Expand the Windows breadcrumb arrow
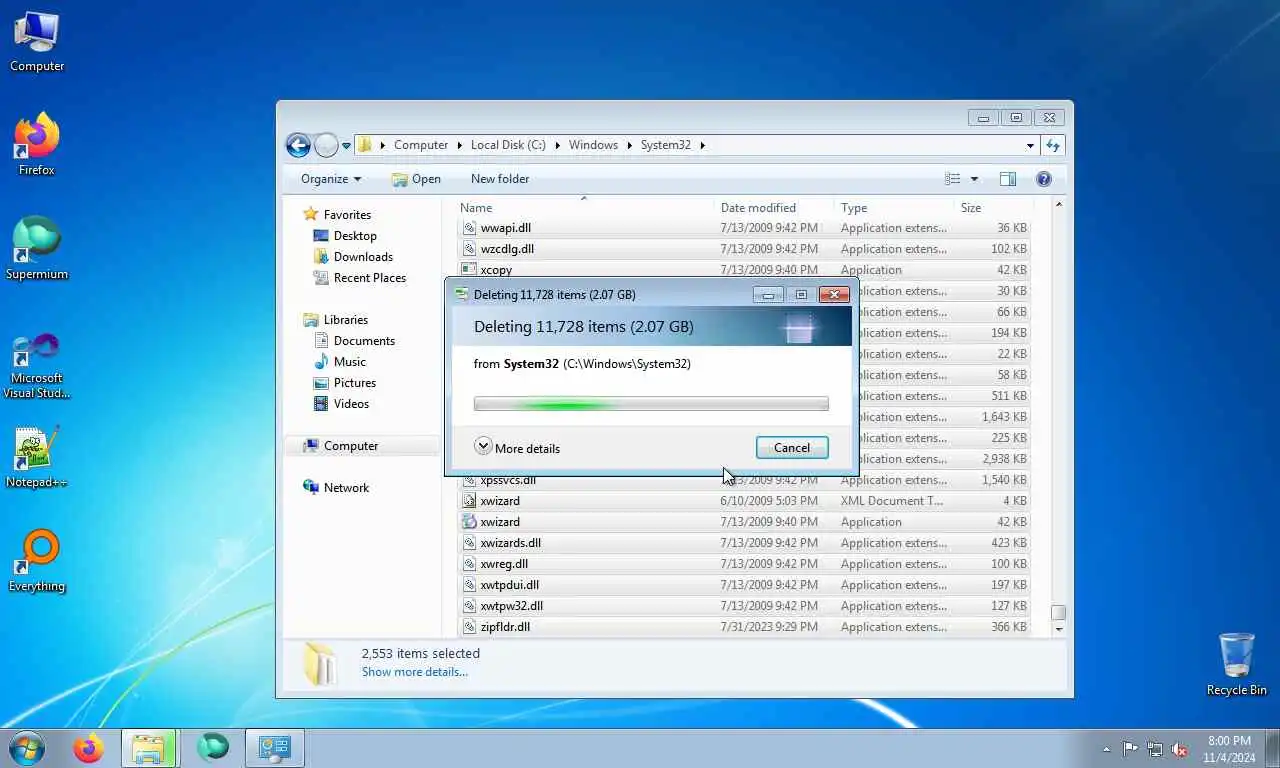1280x768 pixels. coord(630,145)
